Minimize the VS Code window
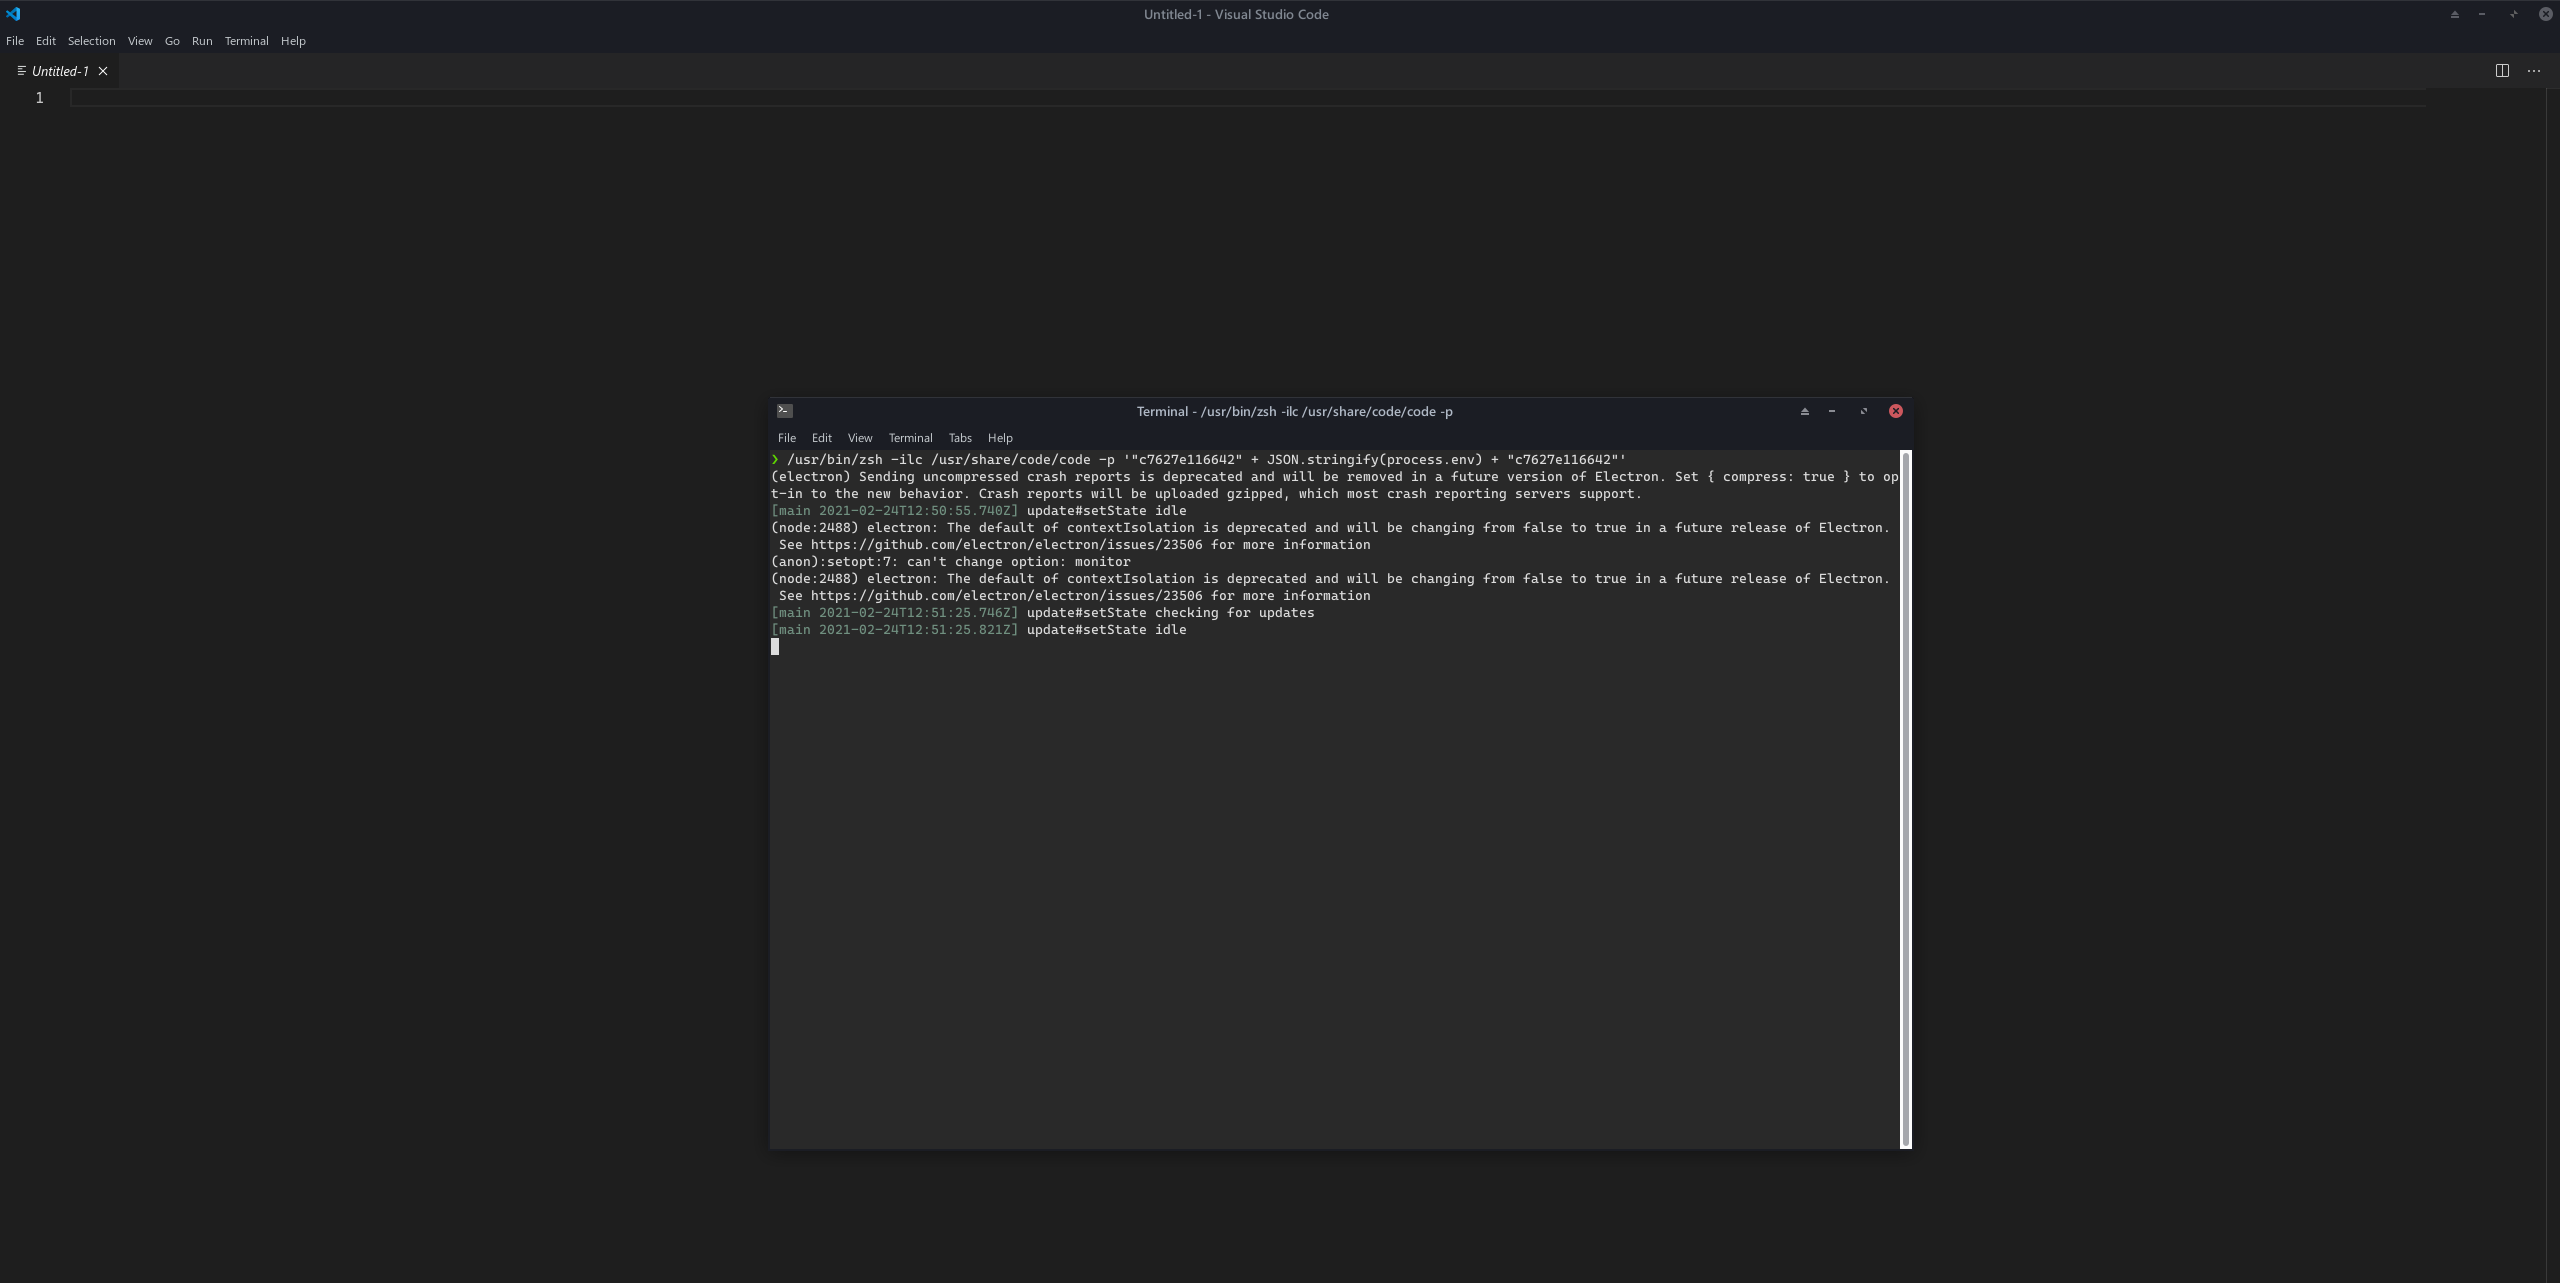 click(x=2482, y=13)
